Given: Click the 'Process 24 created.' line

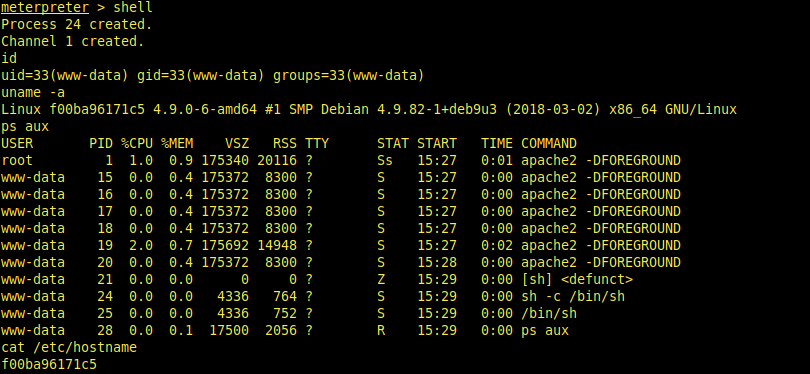Looking at the screenshot, I should pyautogui.click(x=76, y=24).
